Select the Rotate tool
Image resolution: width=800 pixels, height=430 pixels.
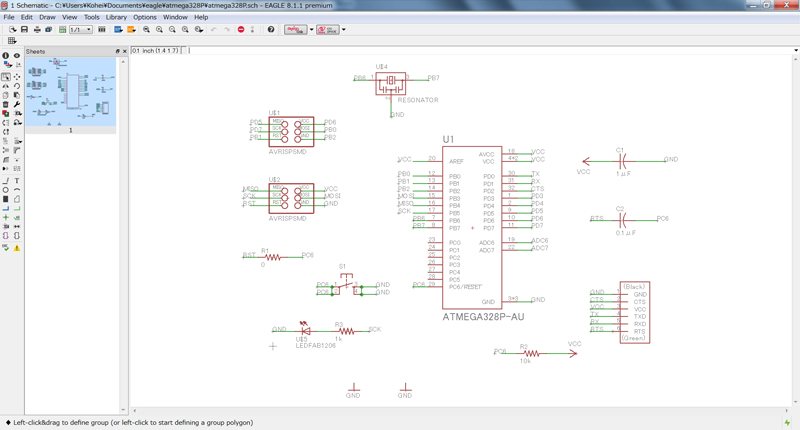click(x=17, y=86)
